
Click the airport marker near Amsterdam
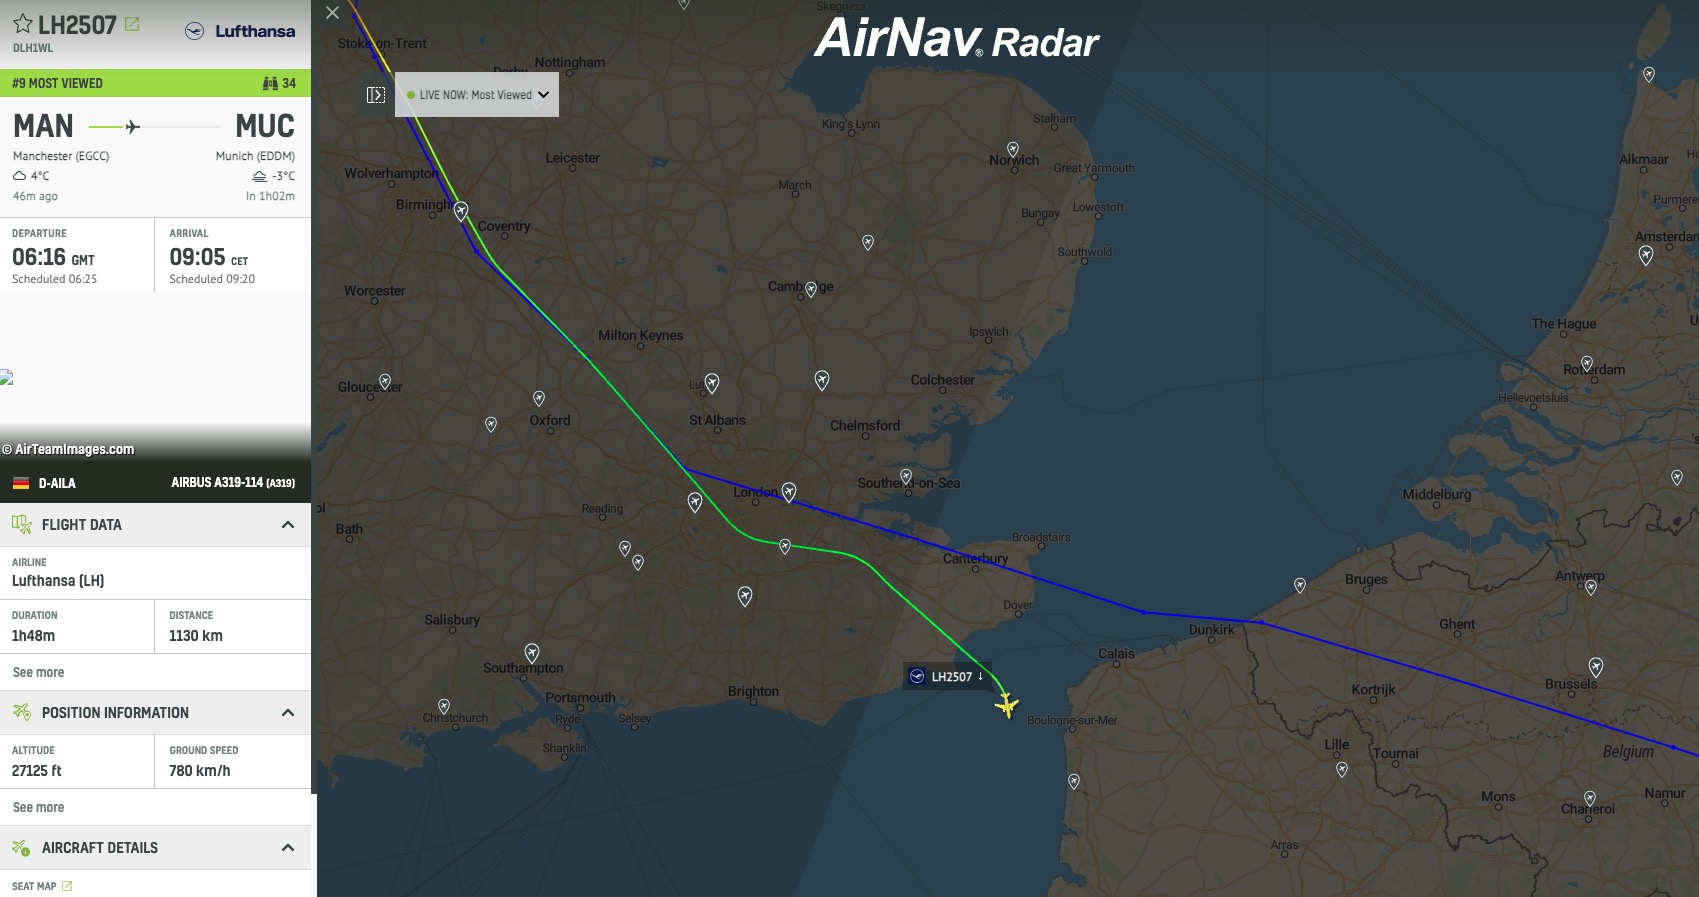click(x=1646, y=255)
